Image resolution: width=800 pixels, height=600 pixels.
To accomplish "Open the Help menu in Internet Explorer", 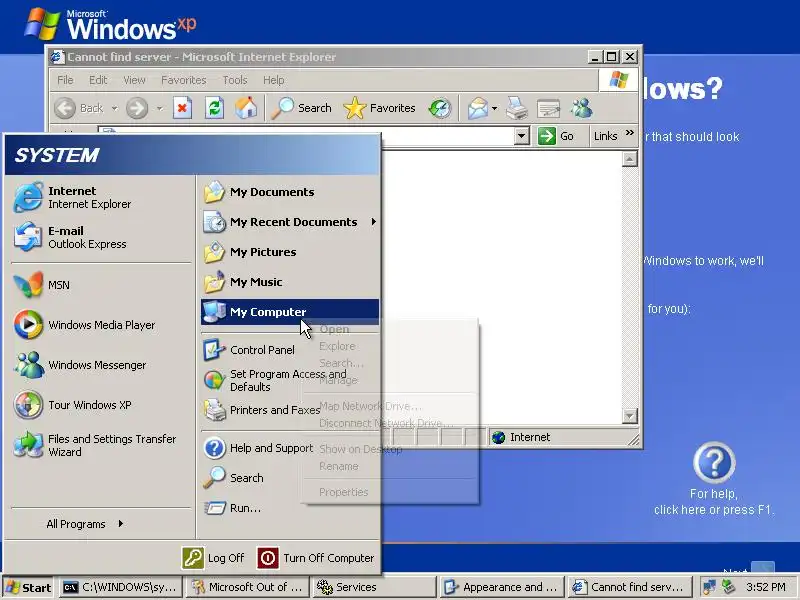I will [x=273, y=80].
